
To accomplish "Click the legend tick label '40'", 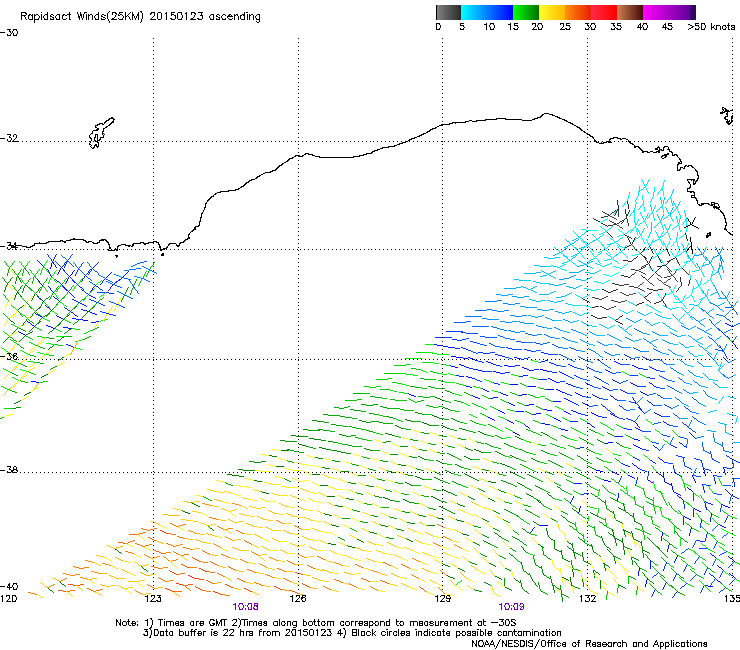I will coord(642,27).
